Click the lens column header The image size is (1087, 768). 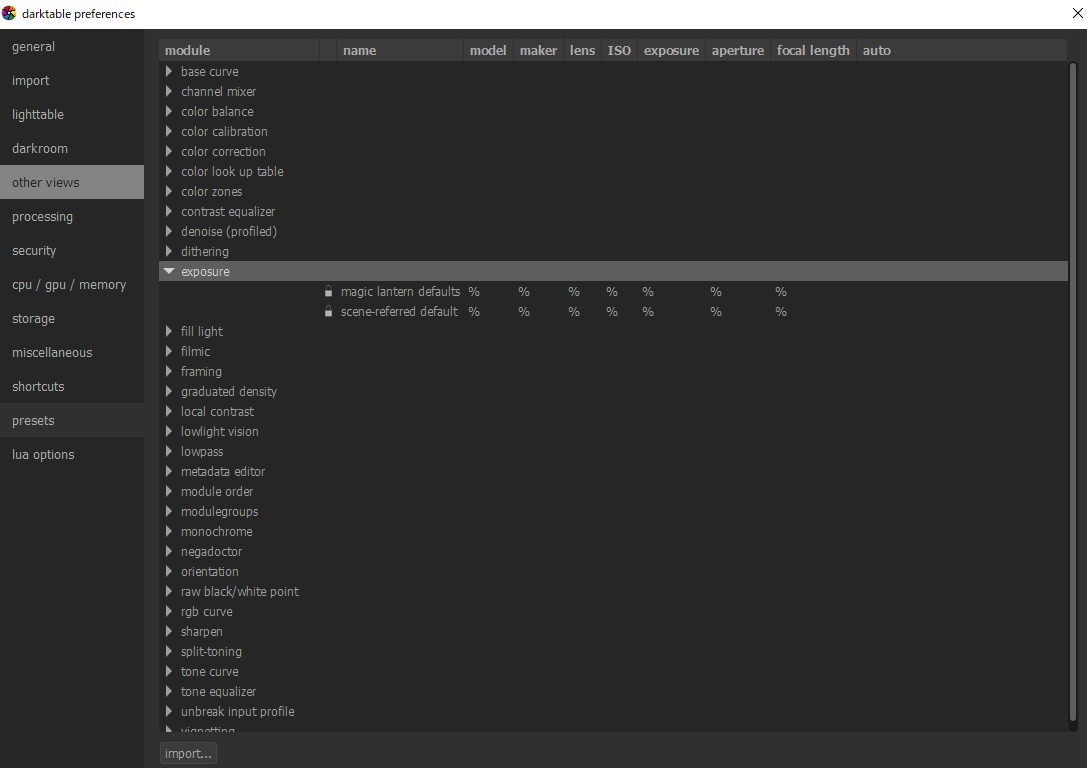tap(582, 51)
